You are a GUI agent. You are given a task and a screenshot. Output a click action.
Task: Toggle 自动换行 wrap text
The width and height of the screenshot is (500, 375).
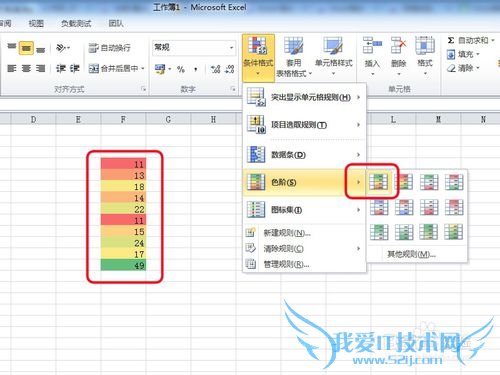pos(110,48)
